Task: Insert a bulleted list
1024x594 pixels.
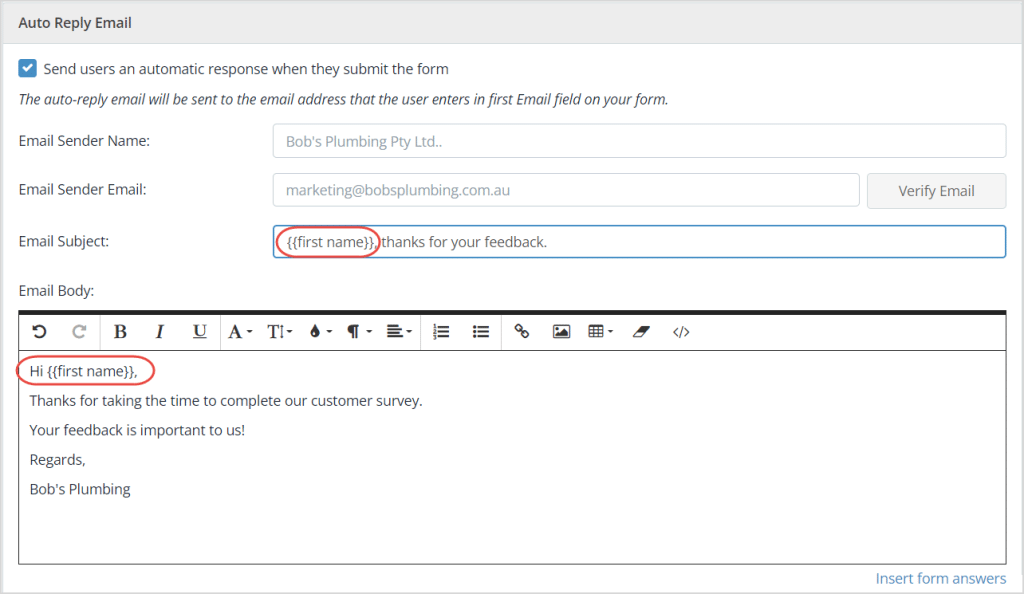Action: pyautogui.click(x=481, y=331)
